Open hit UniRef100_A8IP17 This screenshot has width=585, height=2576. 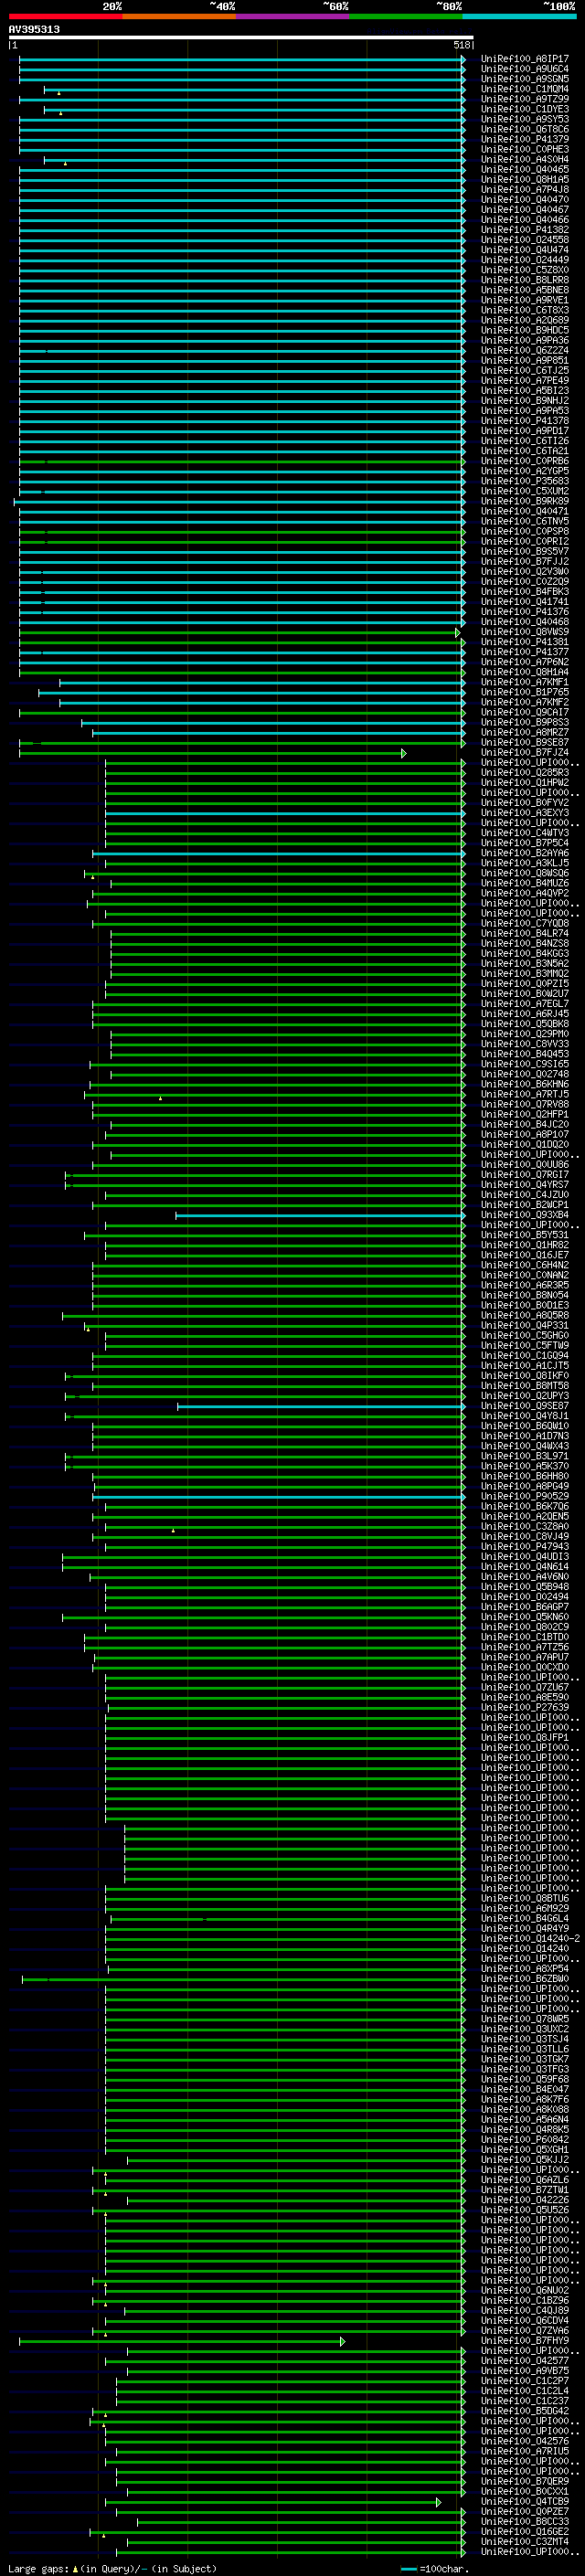525,59
